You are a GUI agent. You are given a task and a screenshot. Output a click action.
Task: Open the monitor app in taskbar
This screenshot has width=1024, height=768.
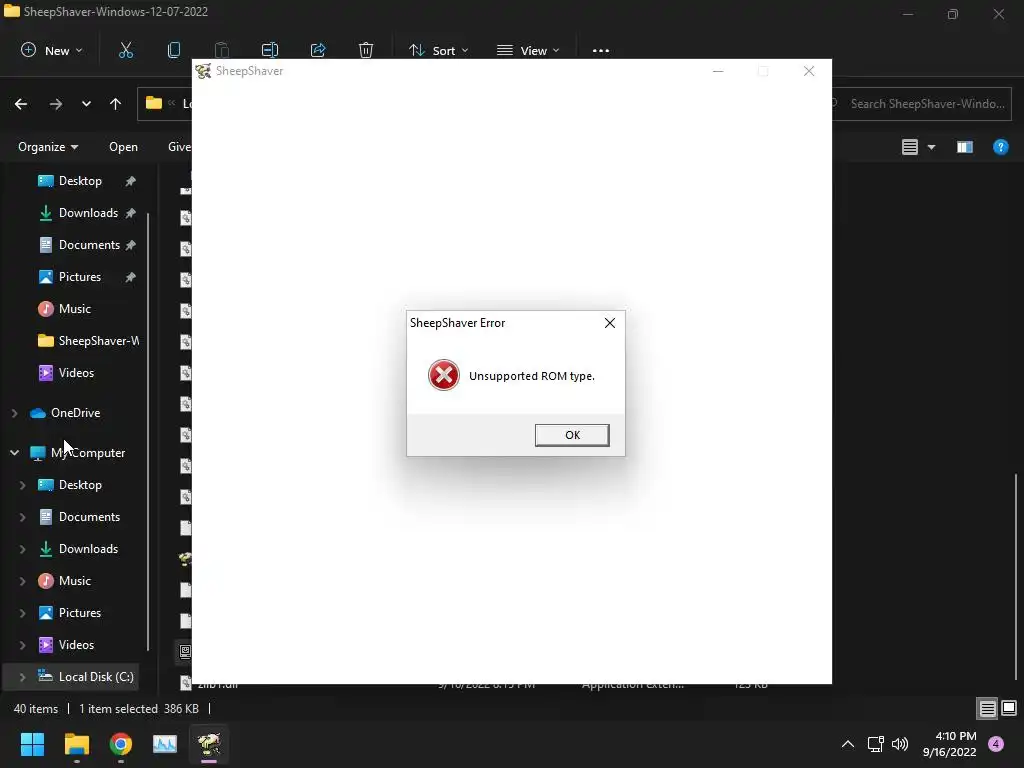click(x=165, y=744)
